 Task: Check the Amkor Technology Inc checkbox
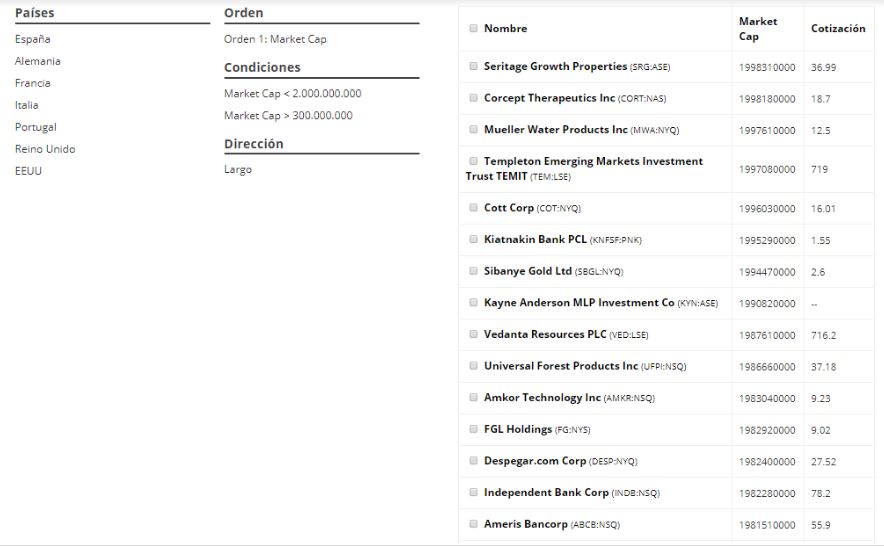(x=474, y=398)
